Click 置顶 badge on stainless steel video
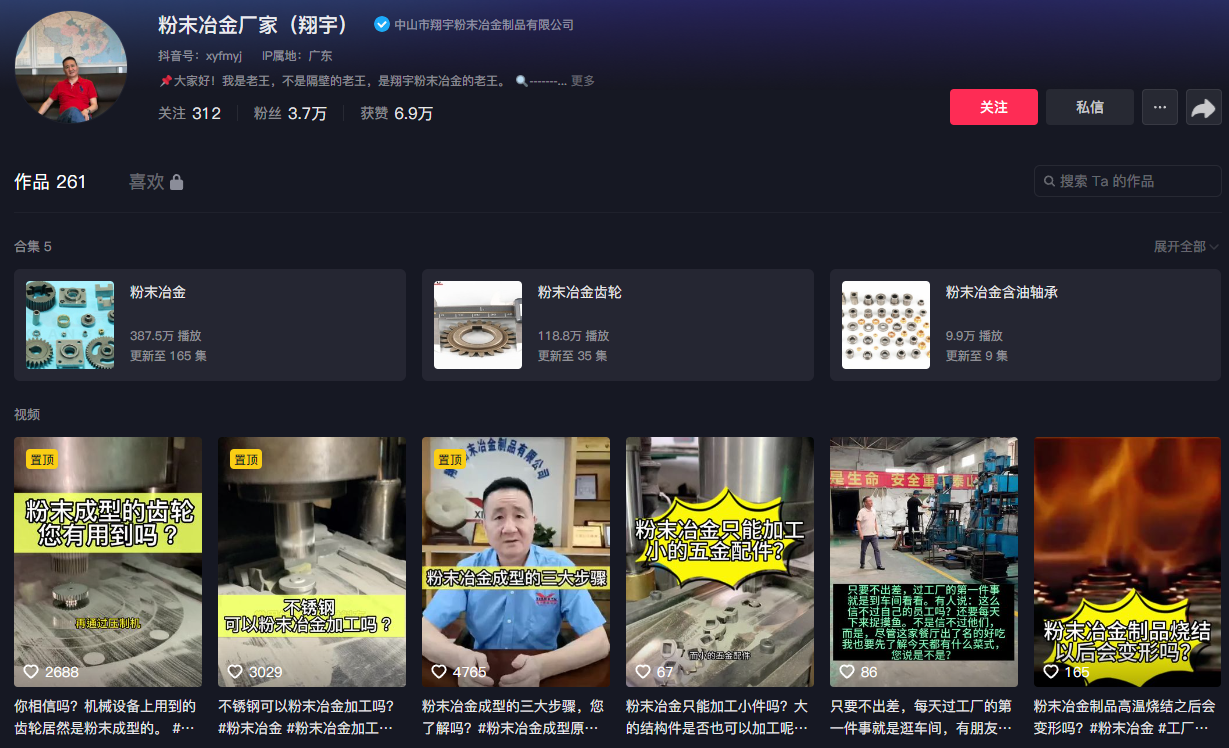1229x748 pixels. 246,460
